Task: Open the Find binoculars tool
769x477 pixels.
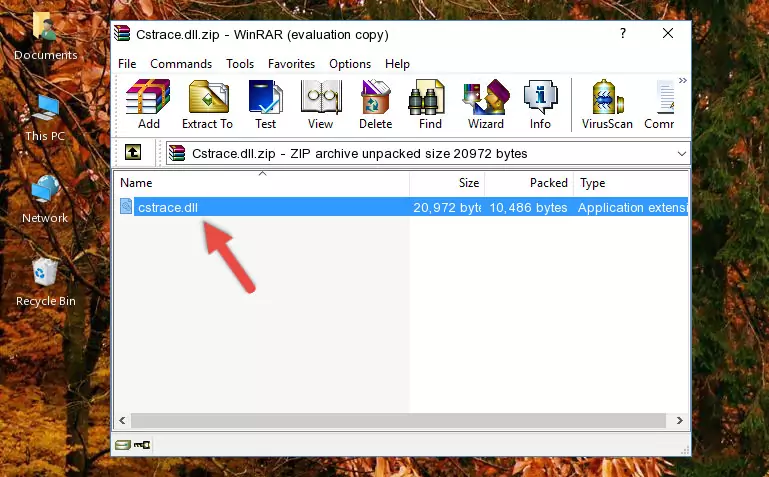Action: point(430,104)
